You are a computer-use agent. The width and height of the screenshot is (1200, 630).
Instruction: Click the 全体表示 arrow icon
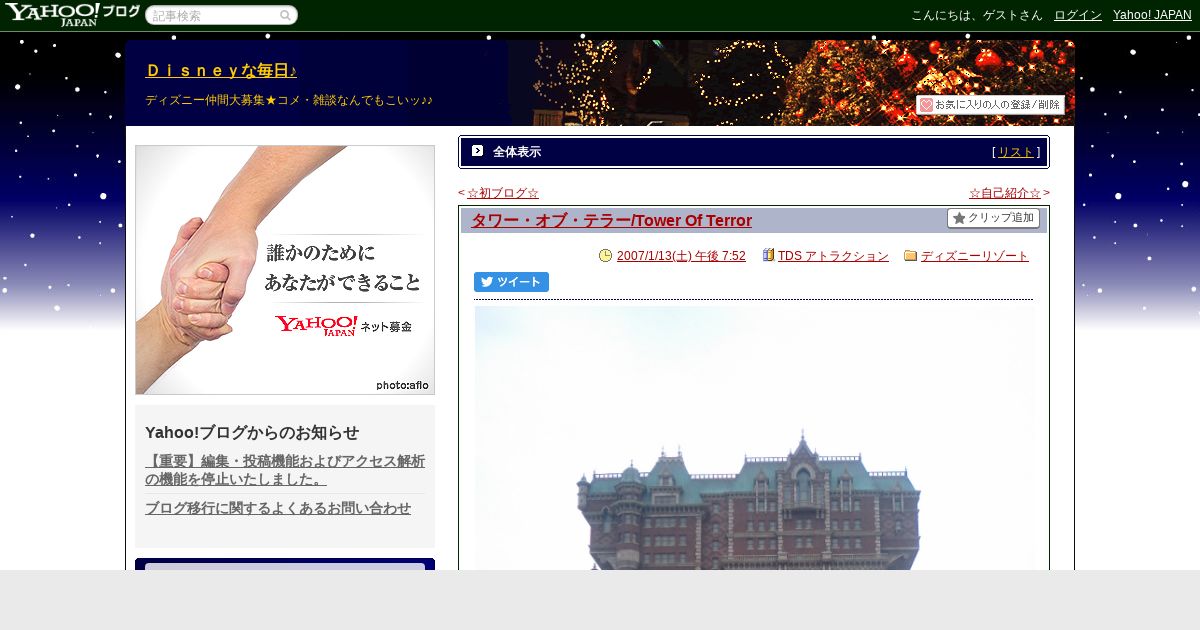(x=477, y=151)
